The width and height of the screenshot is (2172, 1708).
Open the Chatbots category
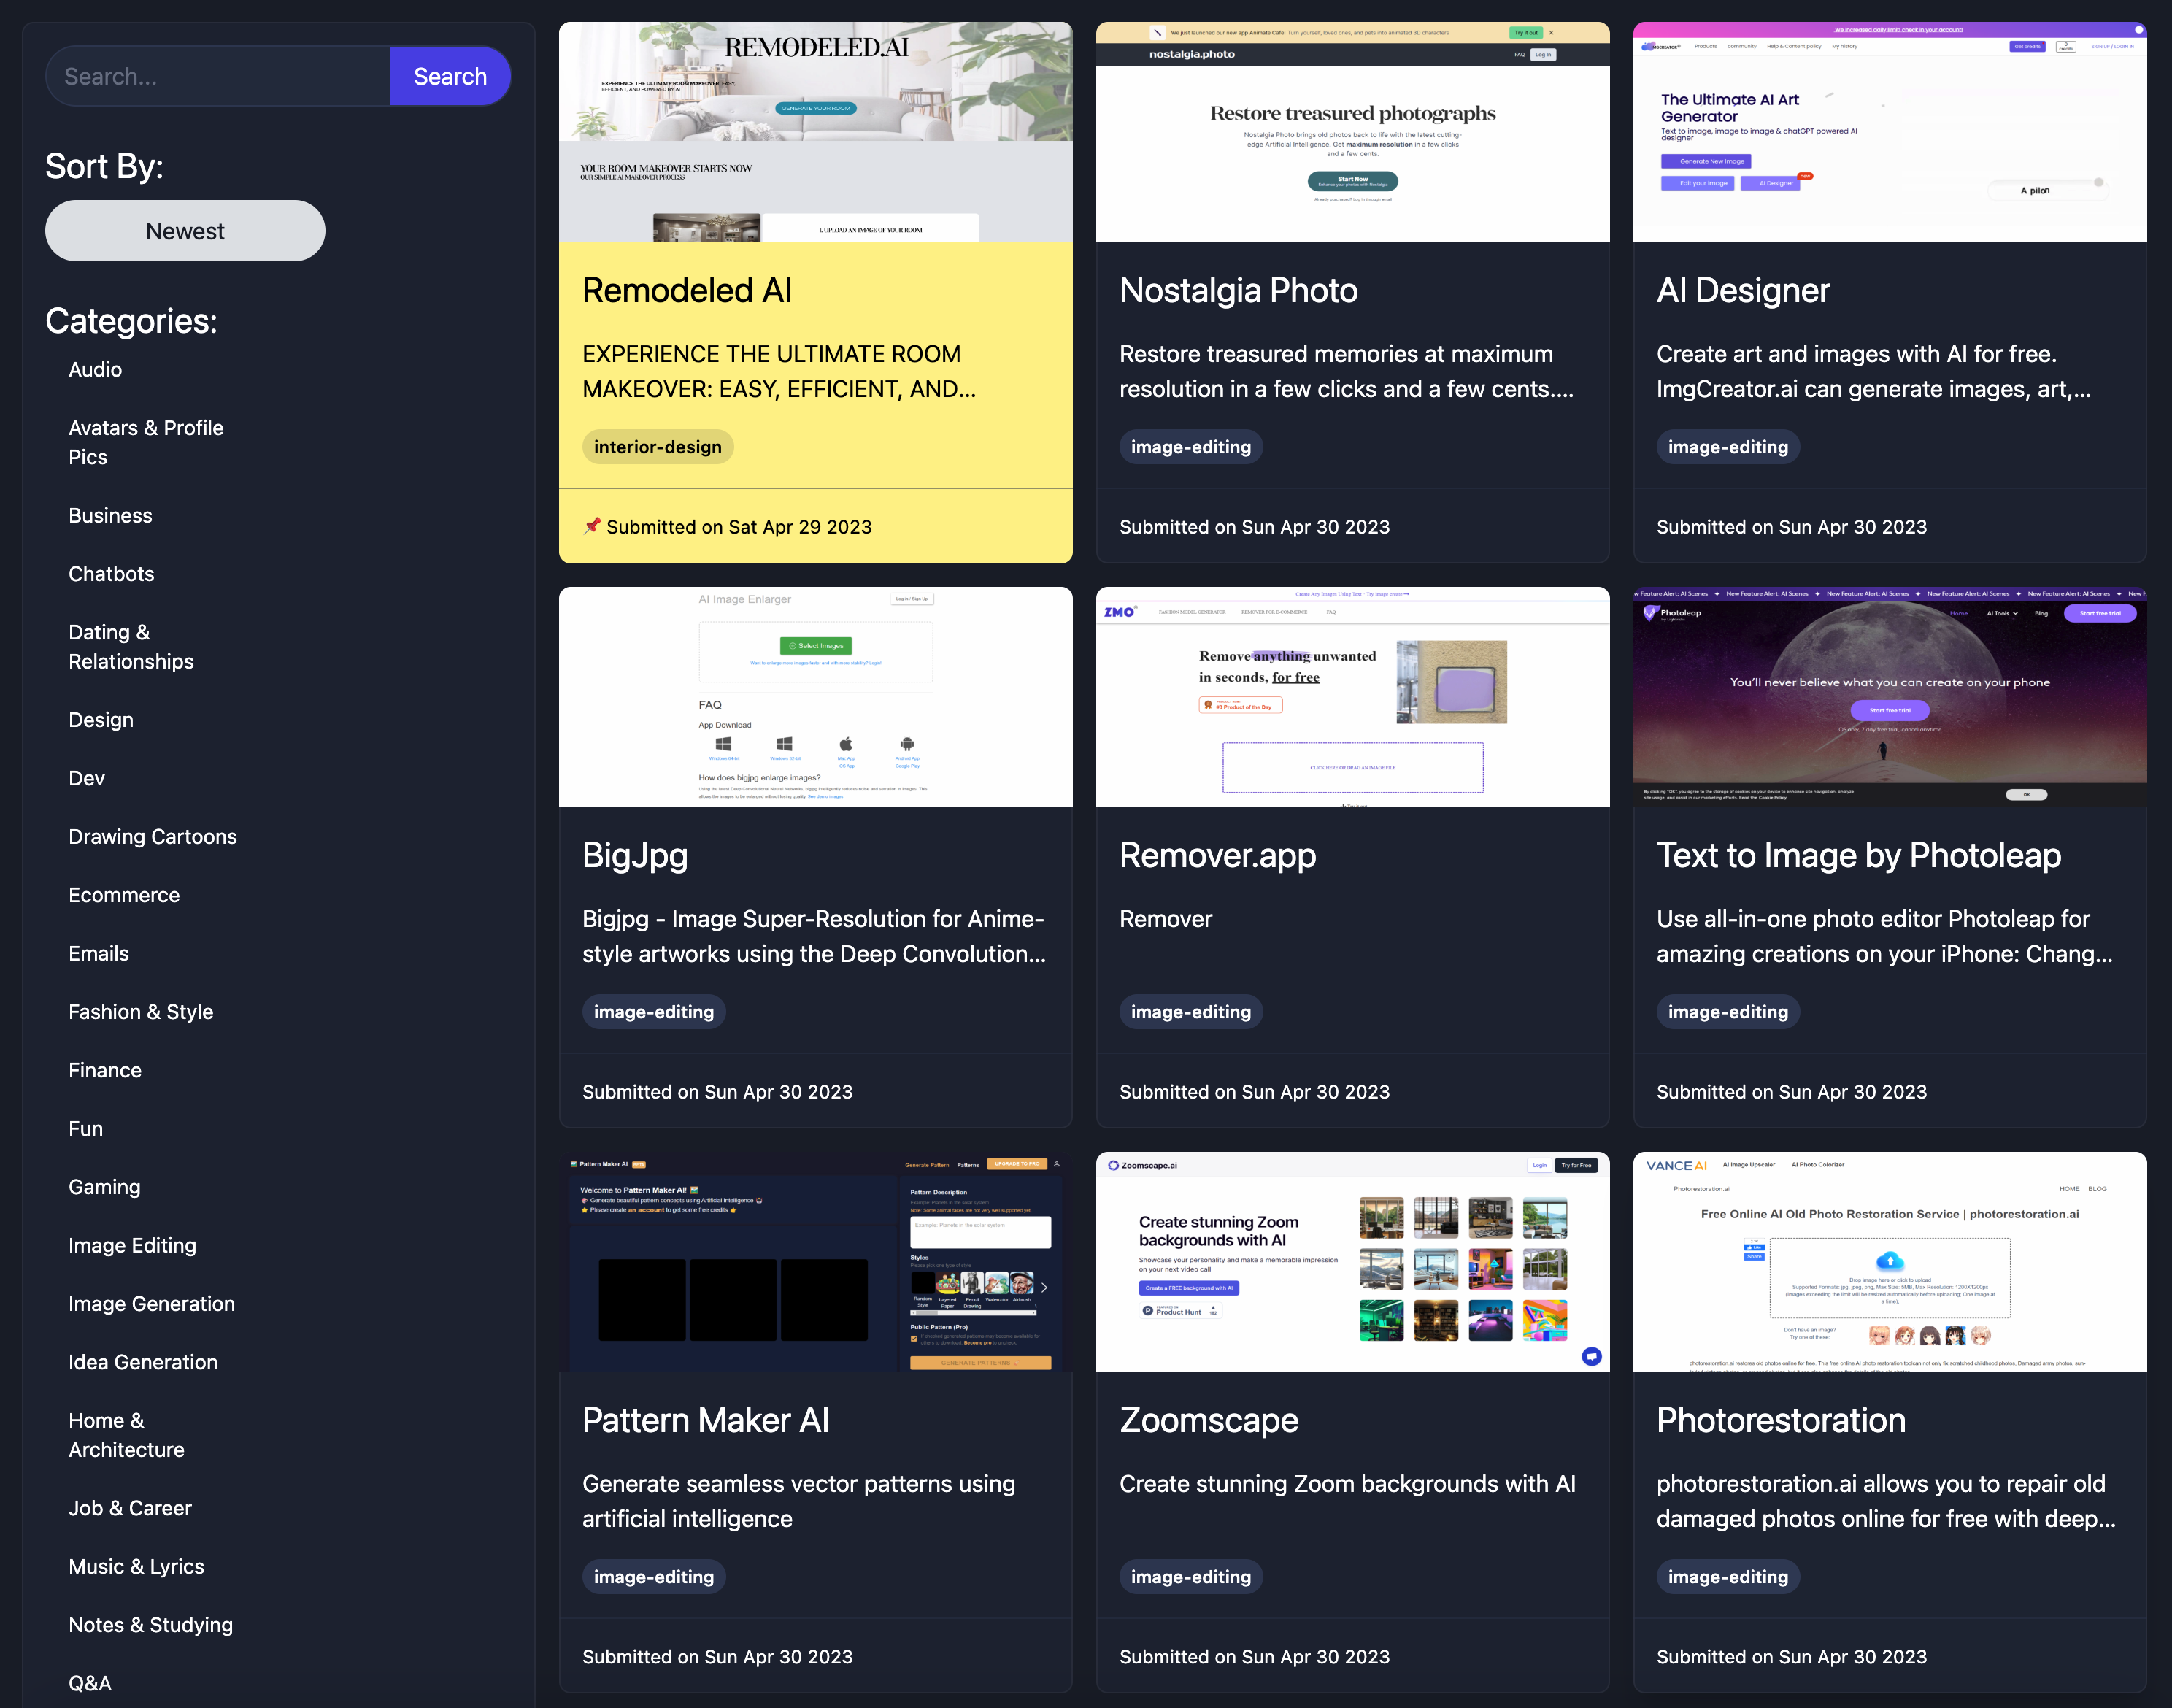click(x=111, y=574)
